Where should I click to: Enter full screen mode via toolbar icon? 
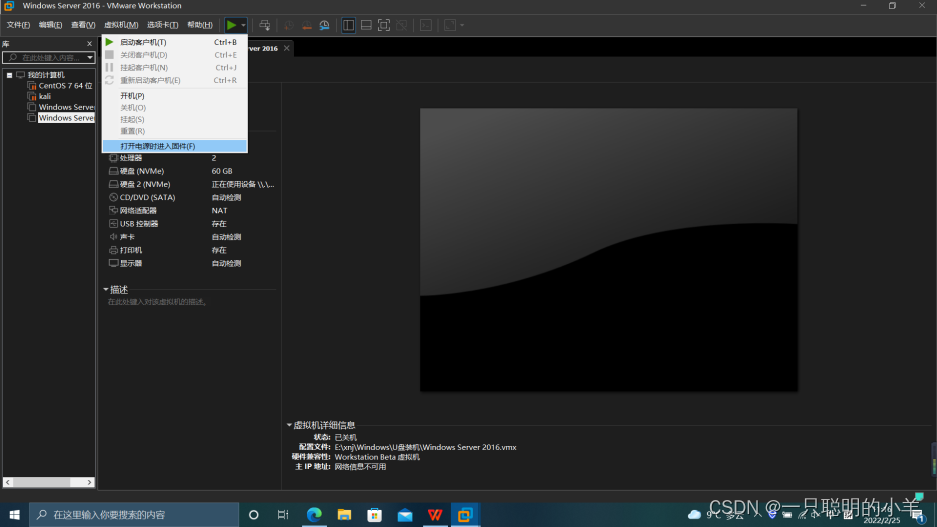tap(384, 25)
